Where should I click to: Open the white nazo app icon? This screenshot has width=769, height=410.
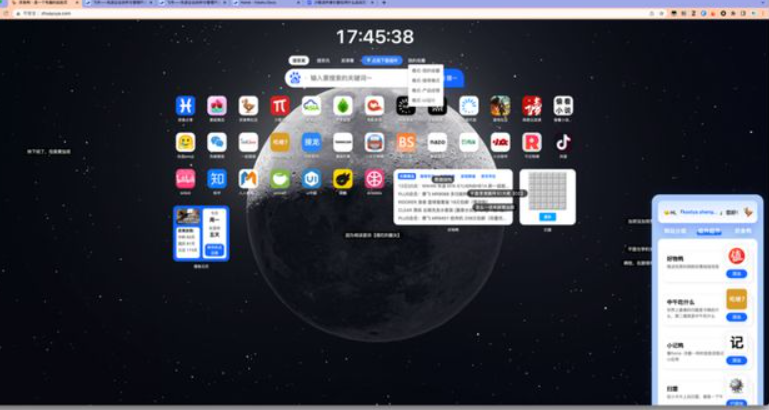pyautogui.click(x=437, y=142)
